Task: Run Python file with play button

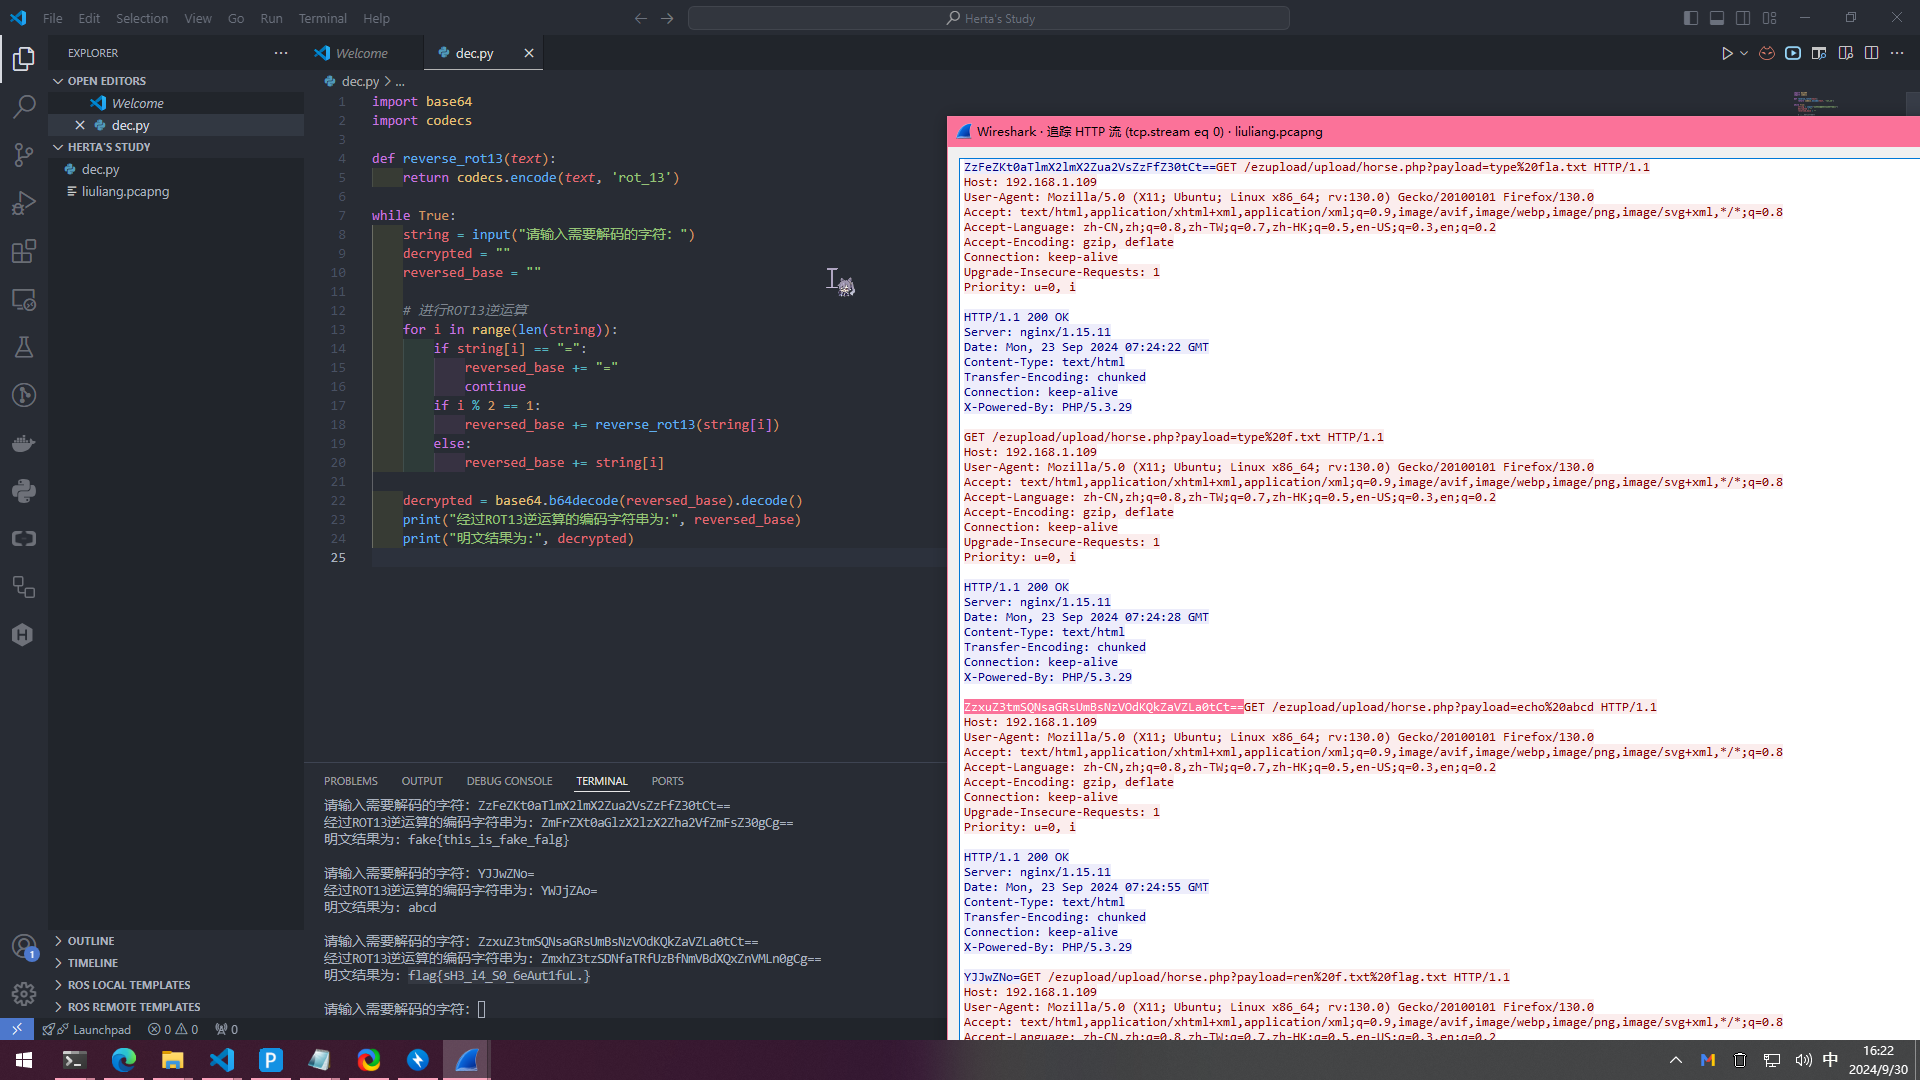Action: 1727,53
